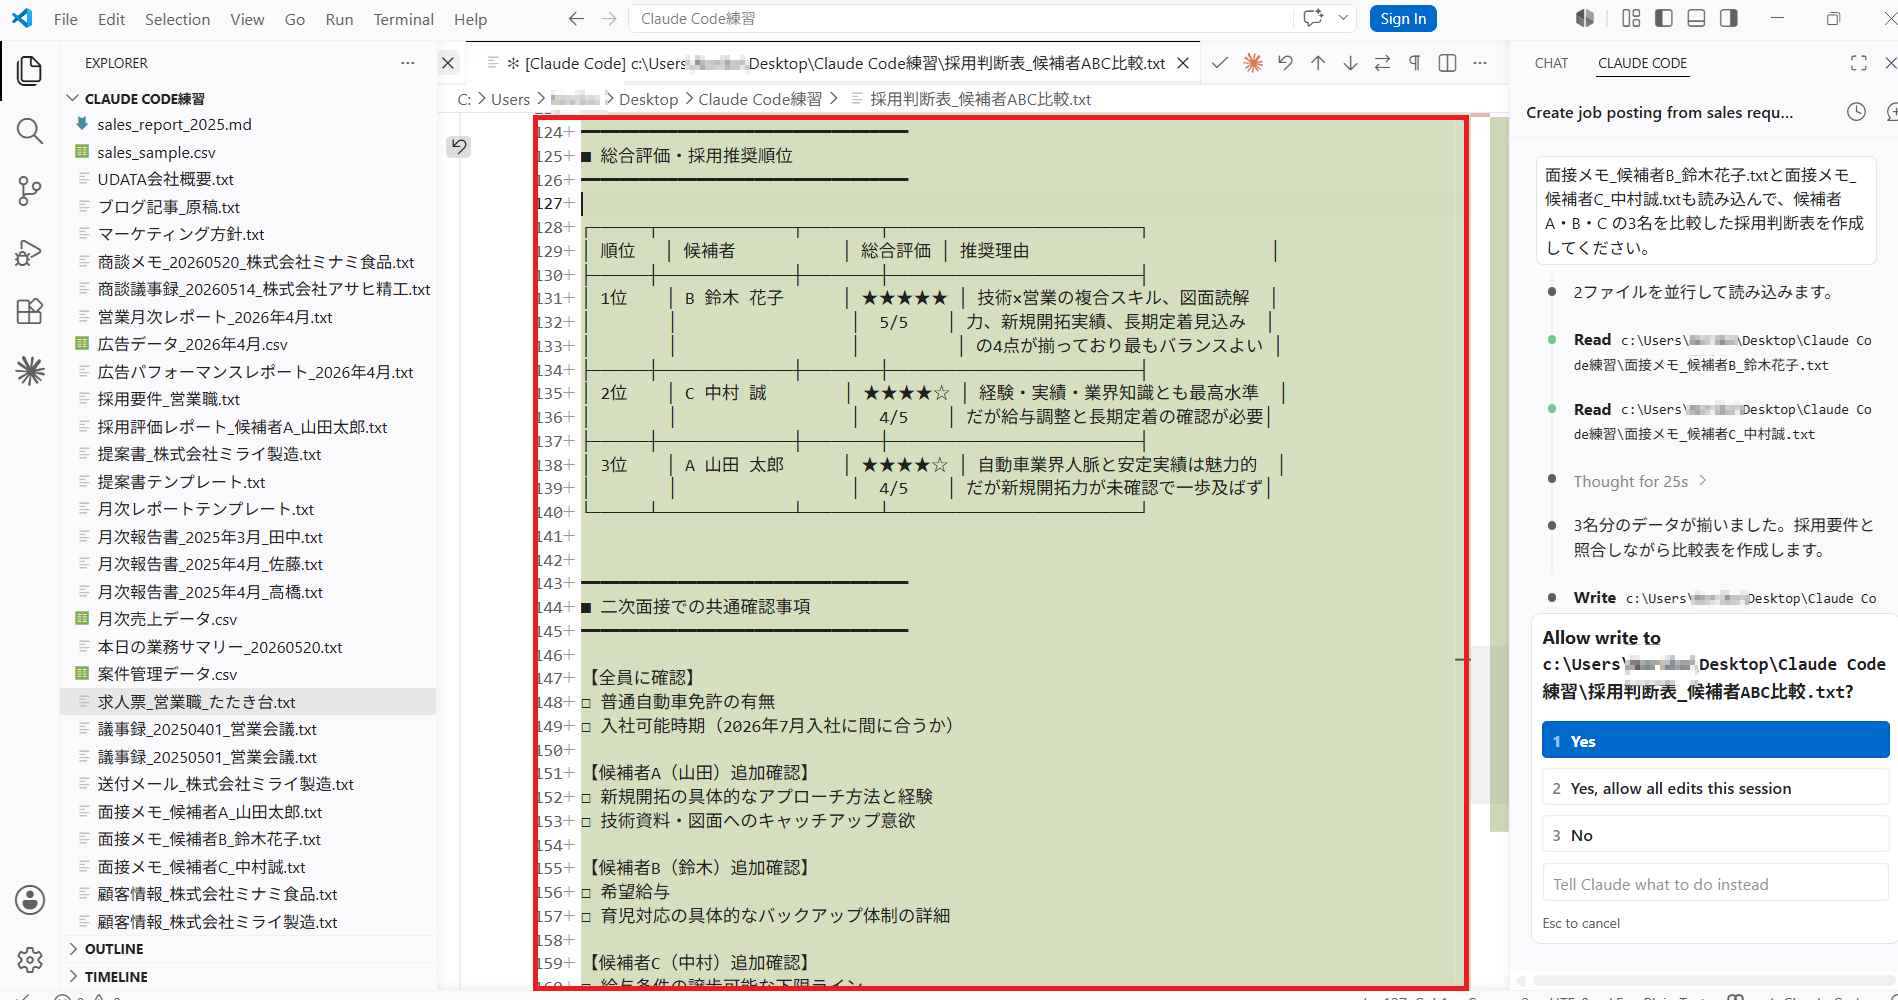The image size is (1898, 1000).
Task: Click the orange Claude spark icon in editor toolbar
Action: click(x=1253, y=63)
